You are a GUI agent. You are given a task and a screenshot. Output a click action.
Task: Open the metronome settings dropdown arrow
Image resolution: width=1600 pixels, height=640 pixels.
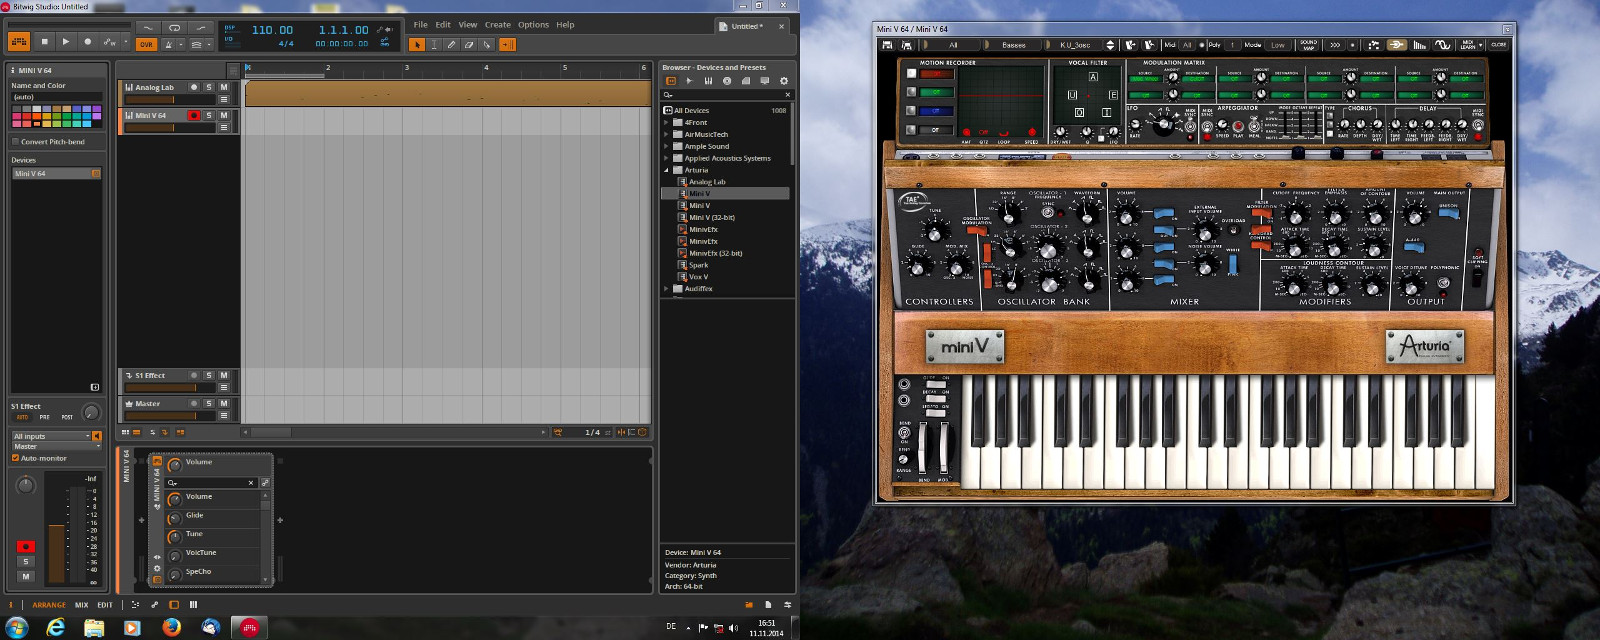[x=181, y=44]
